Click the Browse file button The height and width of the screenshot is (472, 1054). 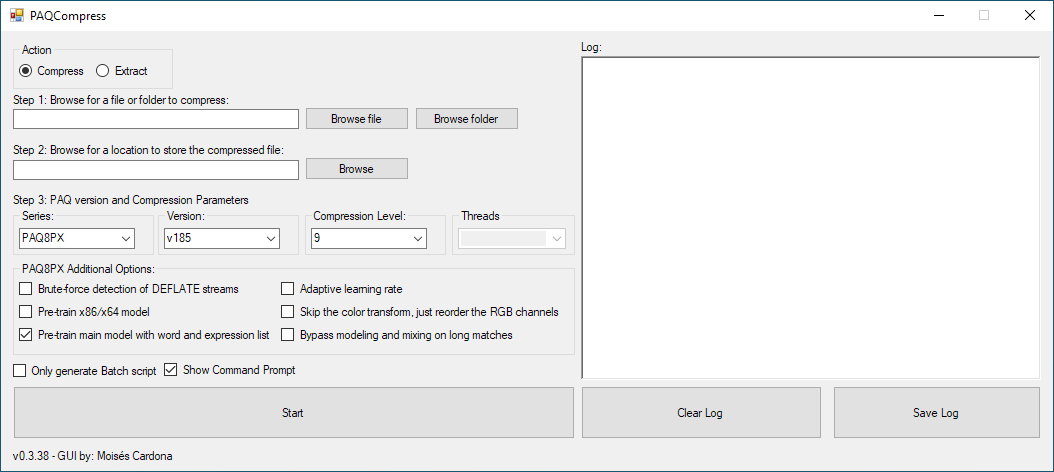coord(356,119)
